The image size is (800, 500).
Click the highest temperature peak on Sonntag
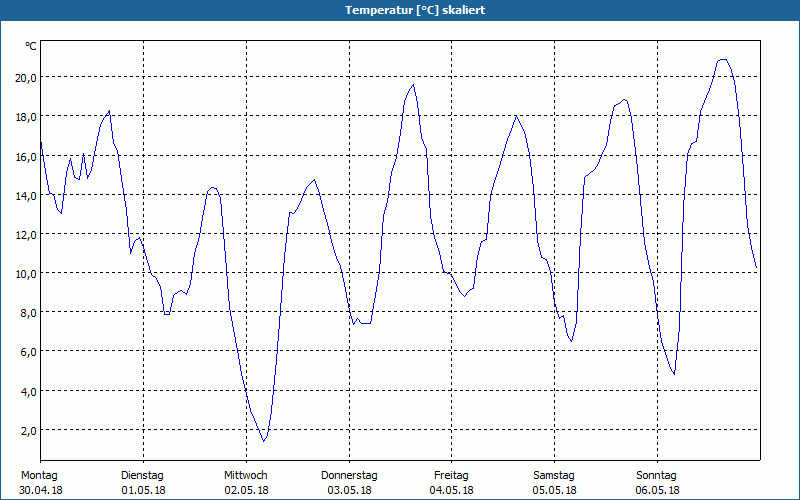click(722, 60)
